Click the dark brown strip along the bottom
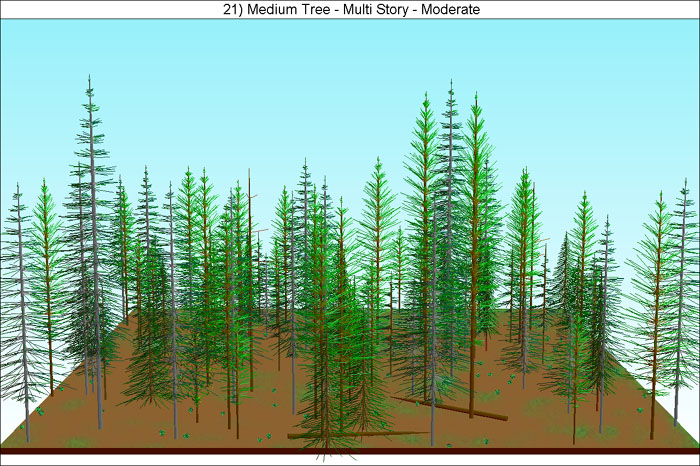This screenshot has height=466, width=700. (350, 452)
